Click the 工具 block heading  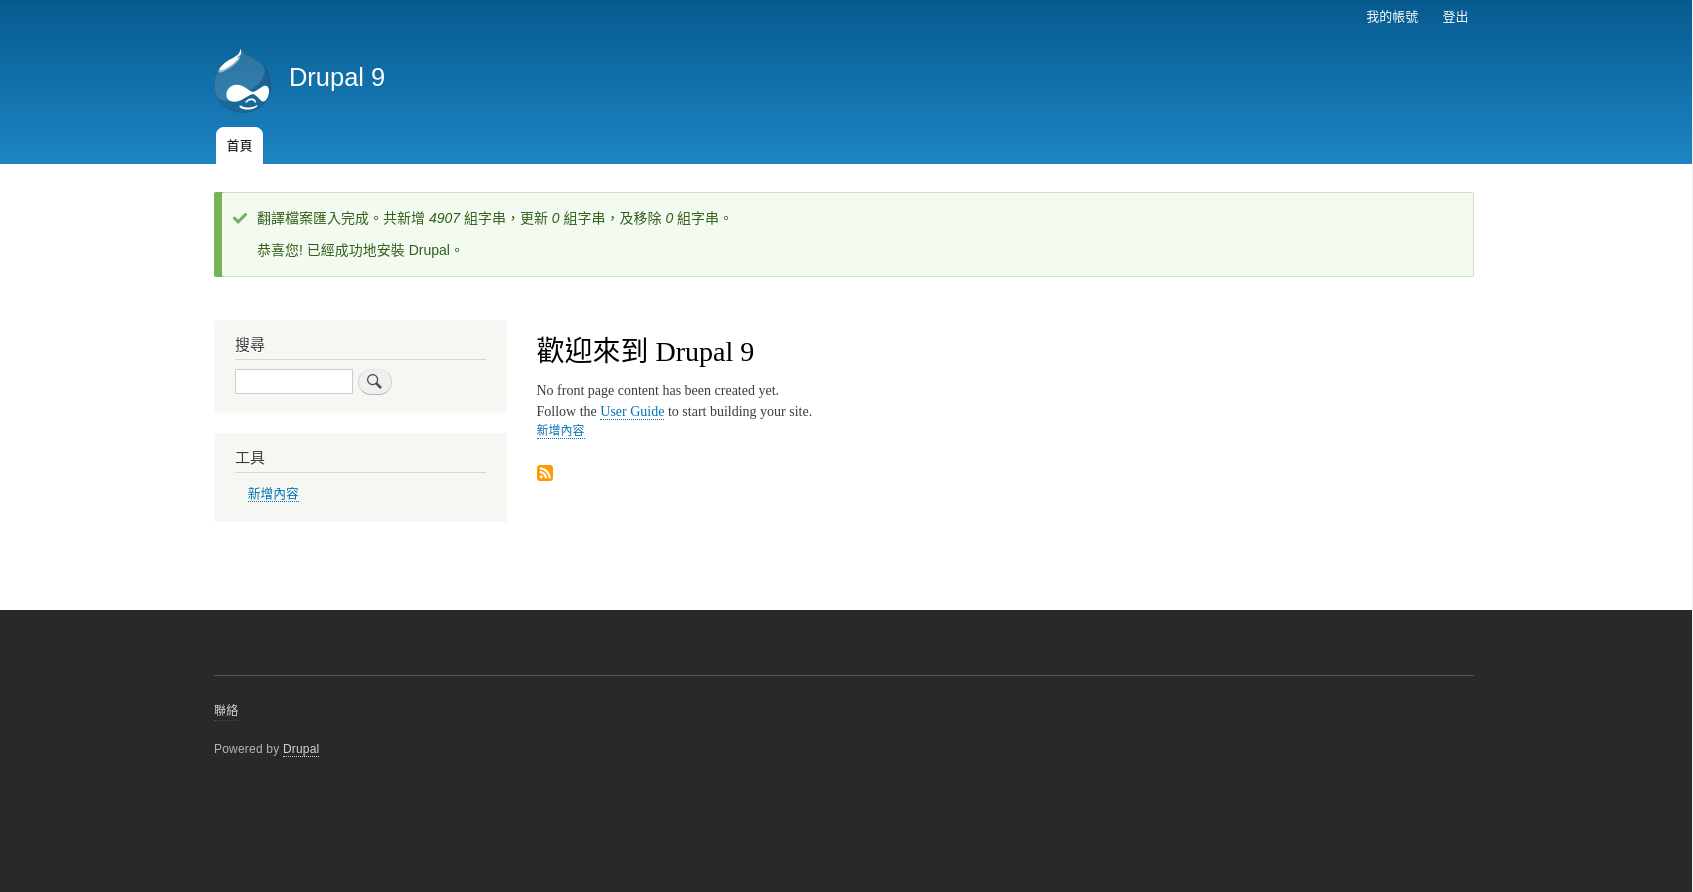click(250, 458)
